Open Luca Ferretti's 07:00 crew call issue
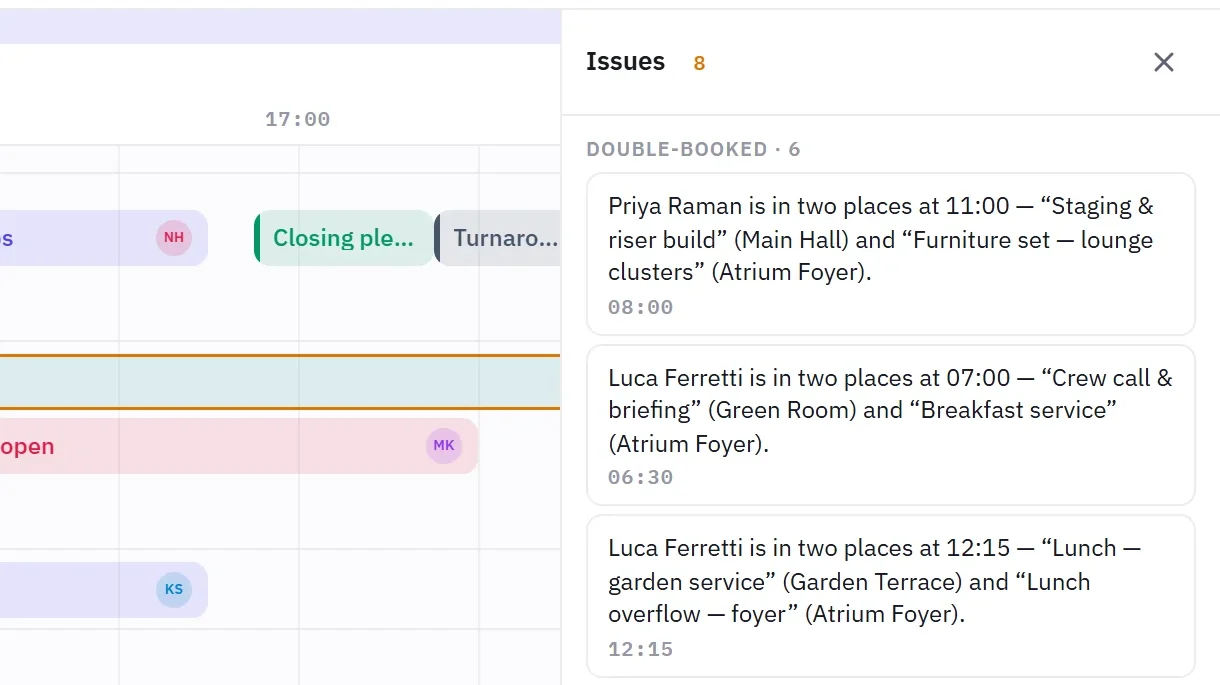Screen dimensions: 1220x685 coord(891,425)
